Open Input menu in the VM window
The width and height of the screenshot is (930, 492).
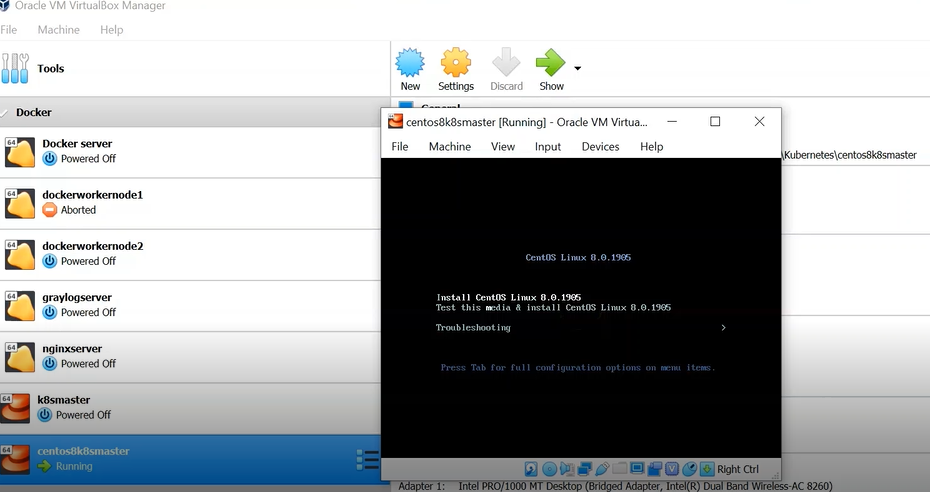547,146
